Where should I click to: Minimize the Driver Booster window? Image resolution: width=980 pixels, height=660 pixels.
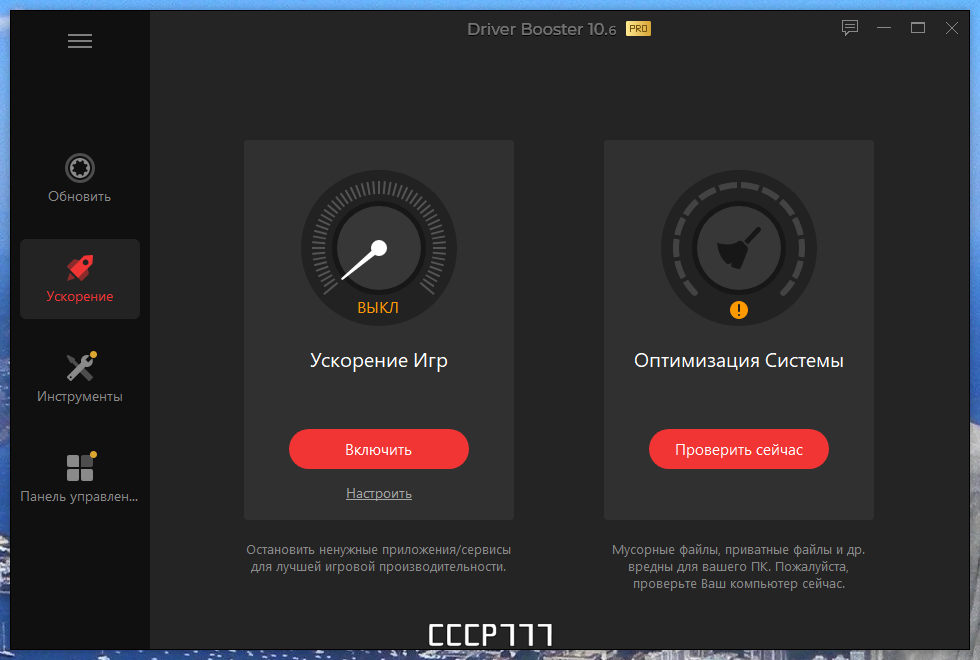(x=884, y=28)
